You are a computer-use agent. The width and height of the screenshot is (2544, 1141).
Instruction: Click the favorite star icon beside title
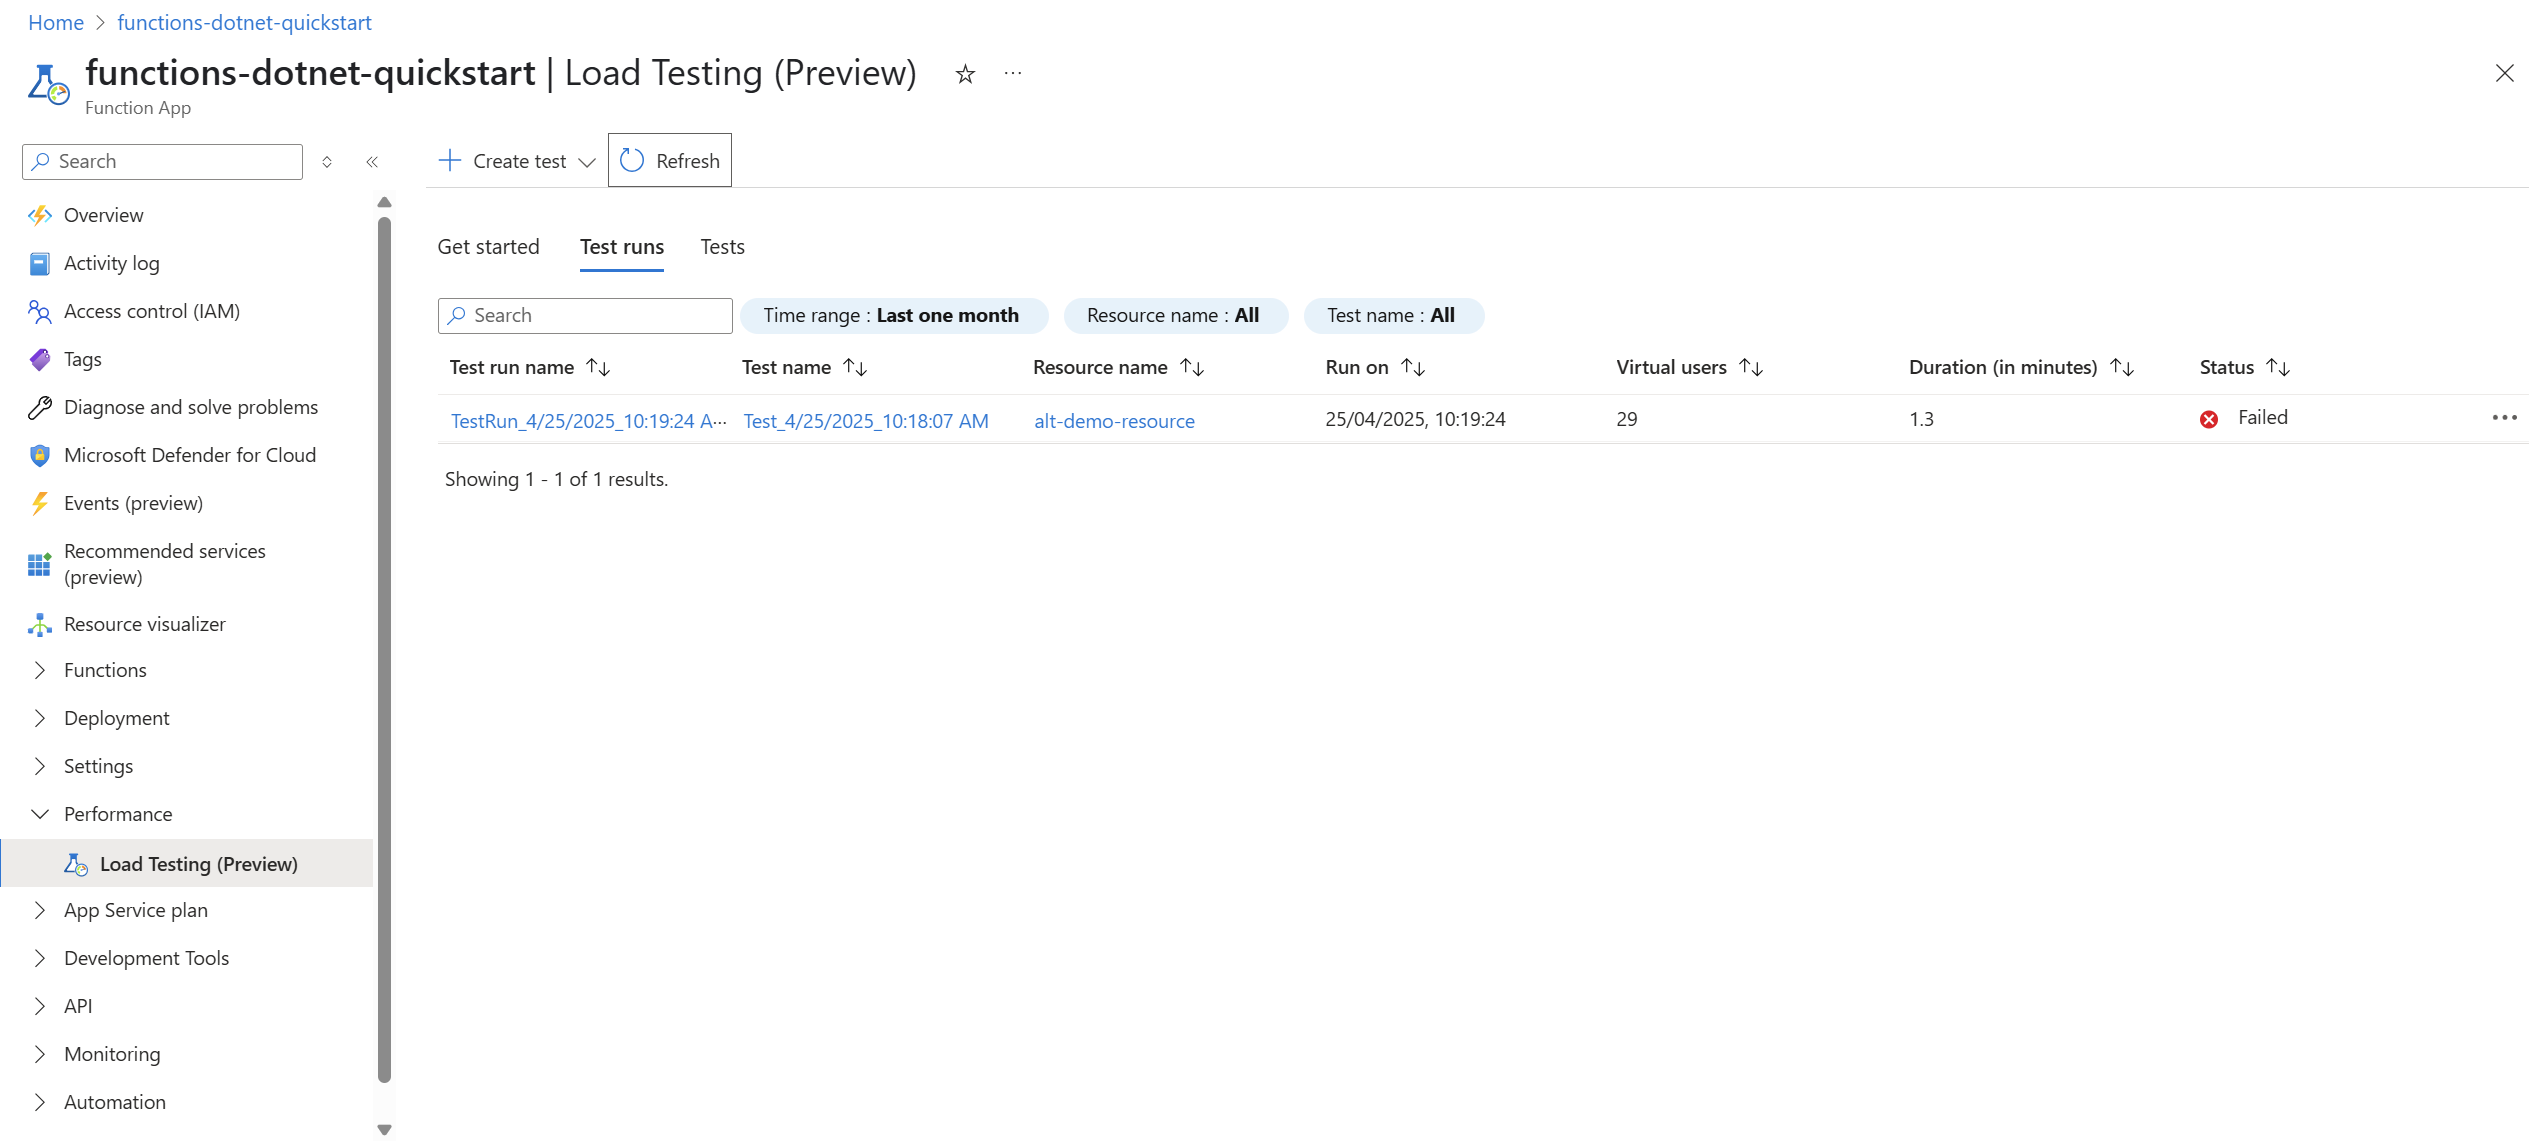point(964,74)
